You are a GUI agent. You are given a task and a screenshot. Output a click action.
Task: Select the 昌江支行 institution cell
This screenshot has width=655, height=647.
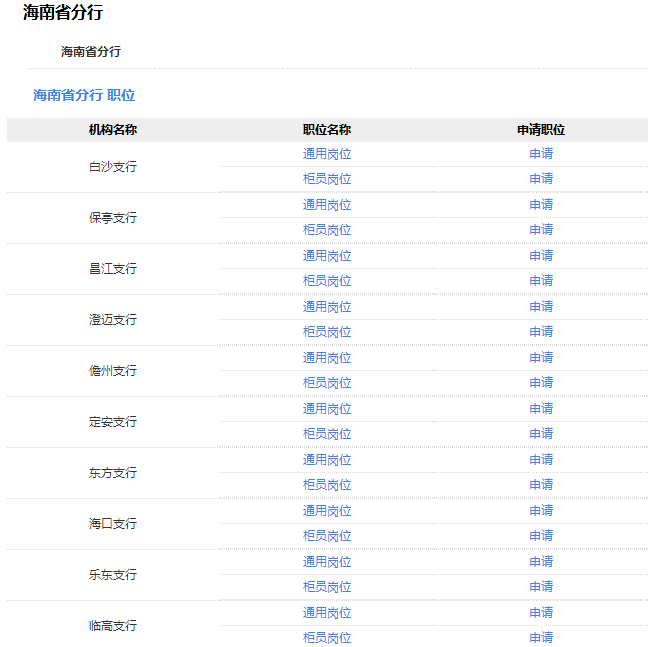[113, 269]
